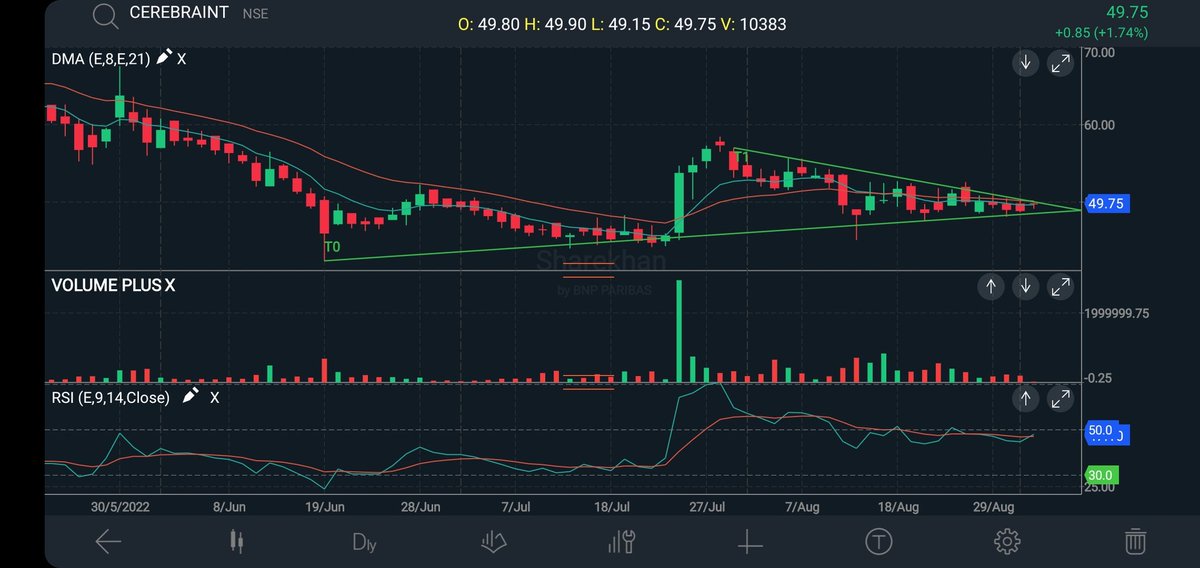Select the T0 trendline anchor label
The height and width of the screenshot is (568, 1200).
tap(331, 246)
